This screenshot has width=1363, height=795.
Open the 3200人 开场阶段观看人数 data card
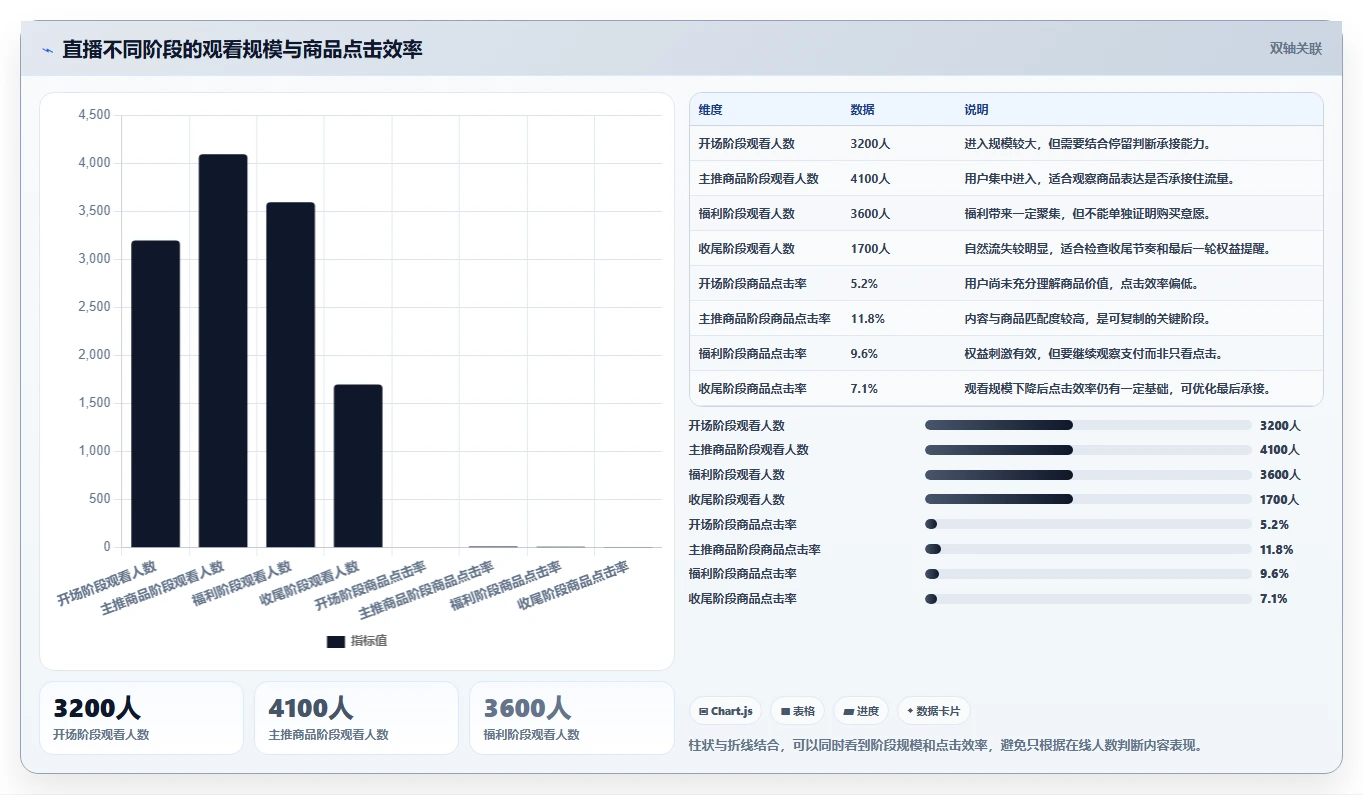tap(141, 718)
